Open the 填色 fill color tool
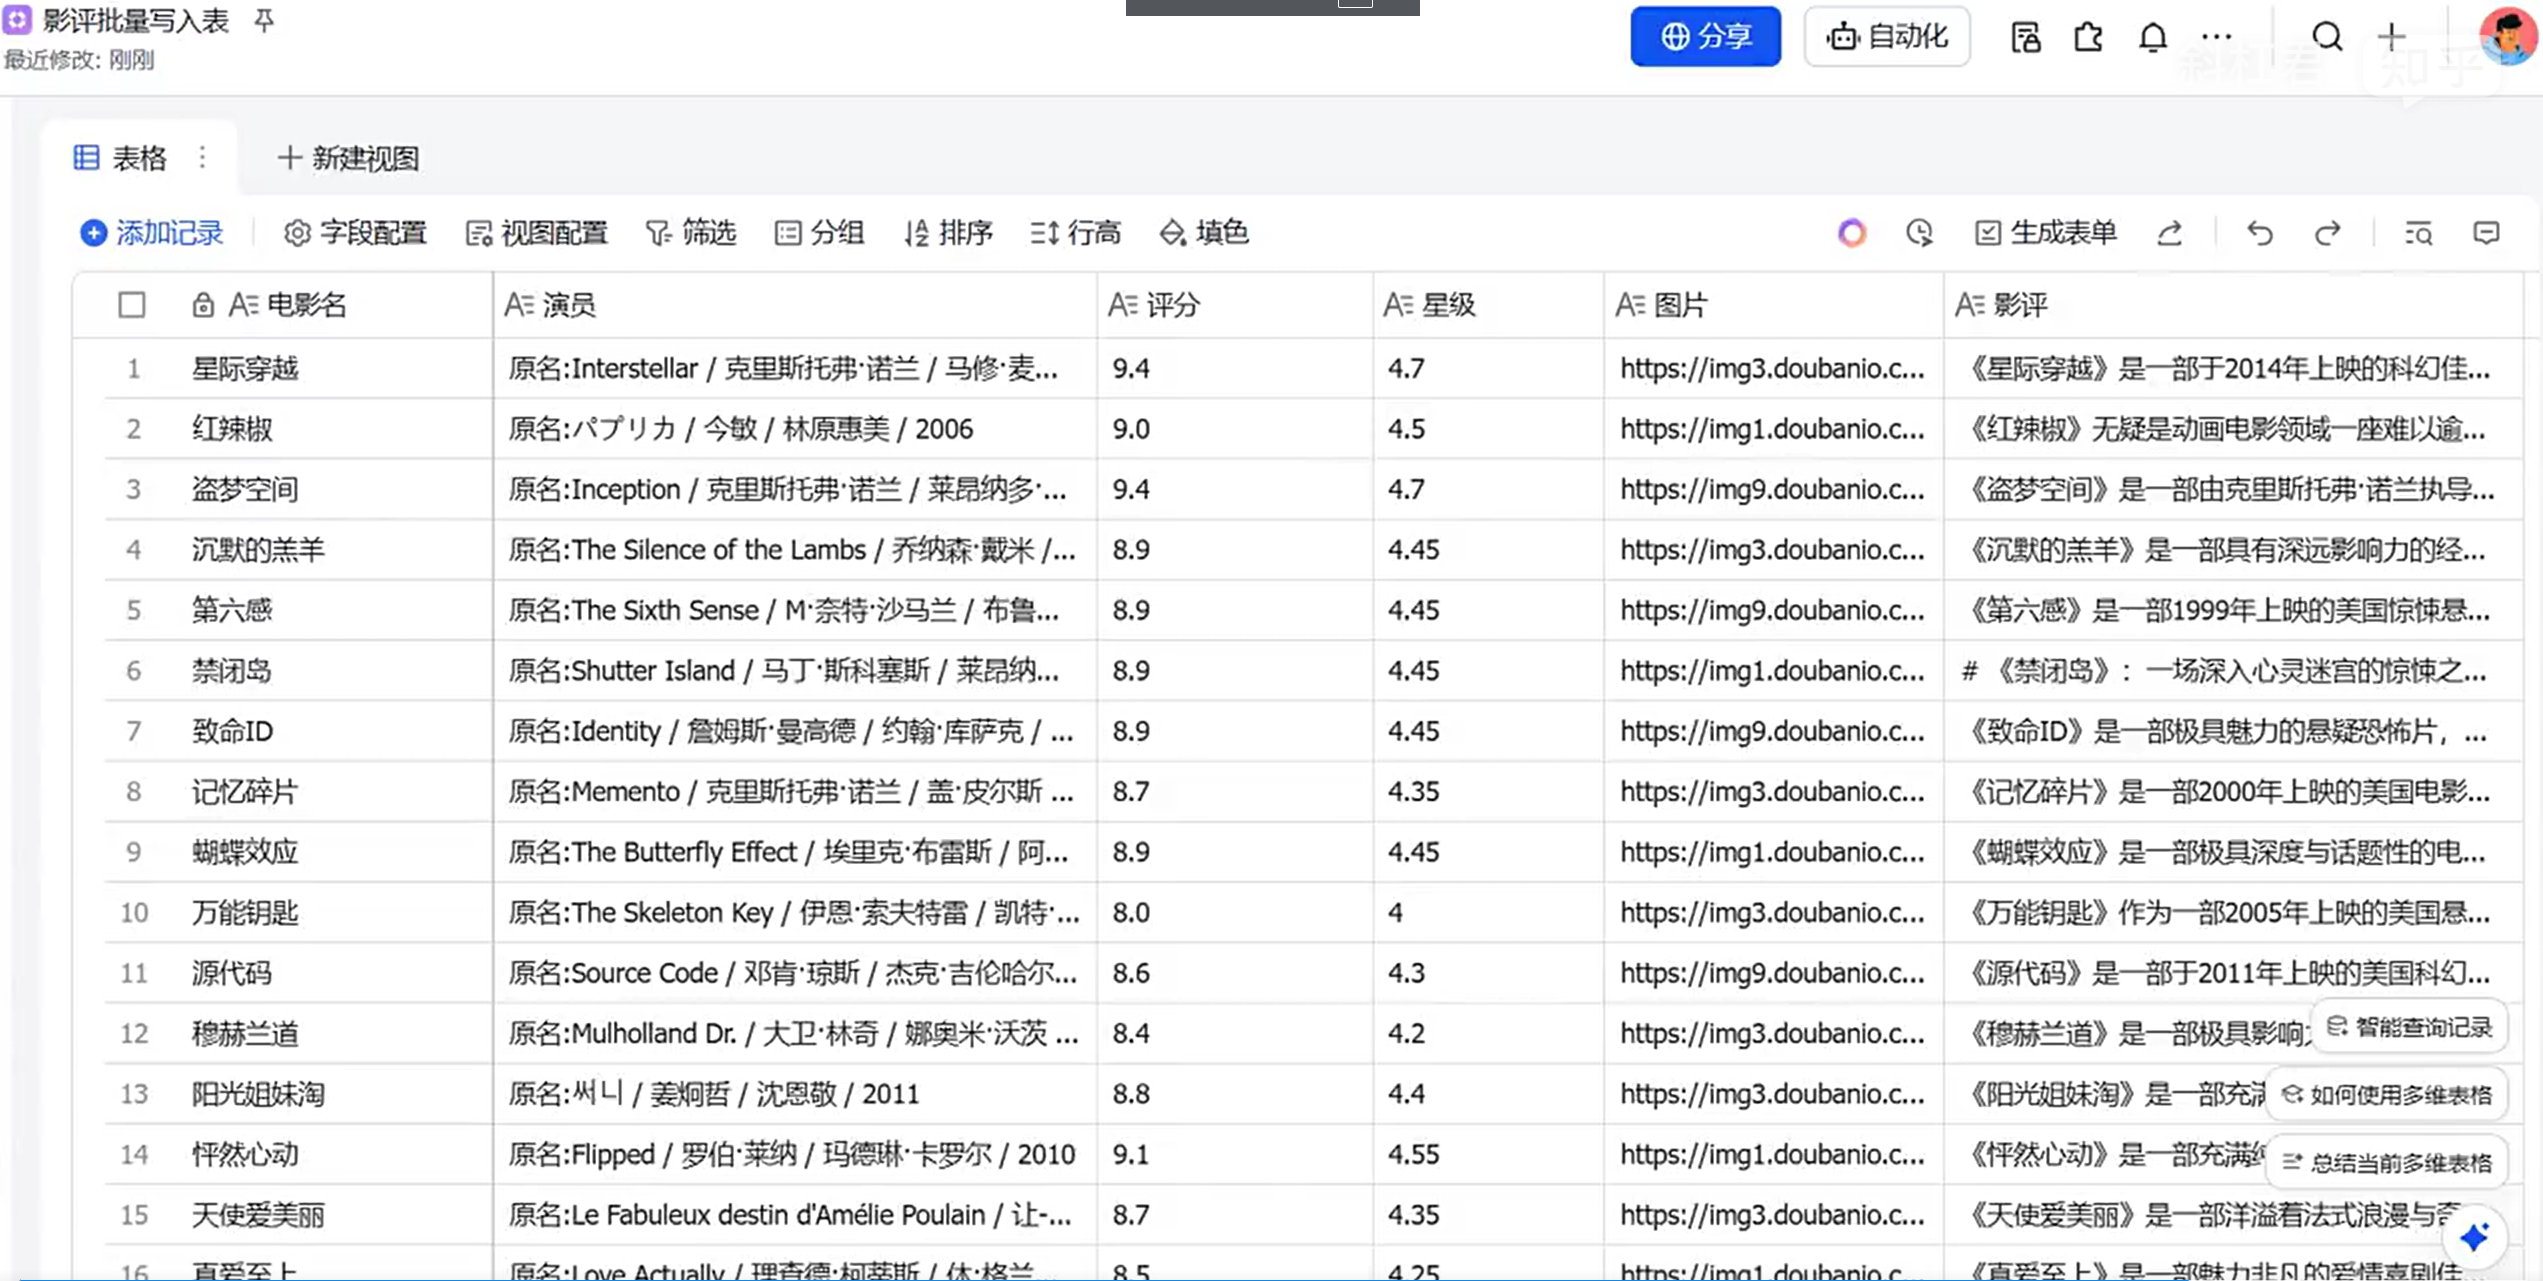The height and width of the screenshot is (1281, 2543). (1204, 233)
